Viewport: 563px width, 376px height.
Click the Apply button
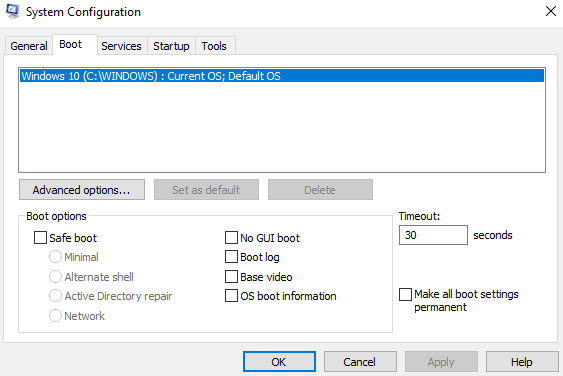click(x=441, y=362)
